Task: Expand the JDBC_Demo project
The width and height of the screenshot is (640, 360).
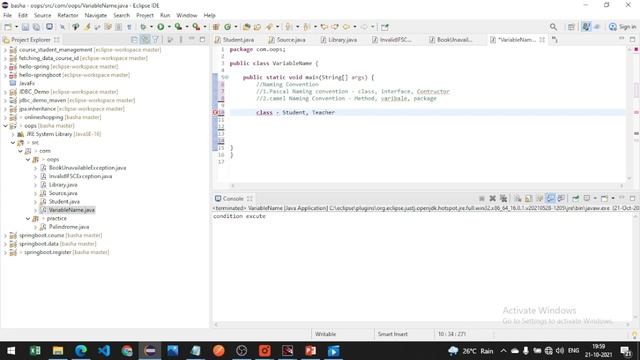Action: (5, 92)
